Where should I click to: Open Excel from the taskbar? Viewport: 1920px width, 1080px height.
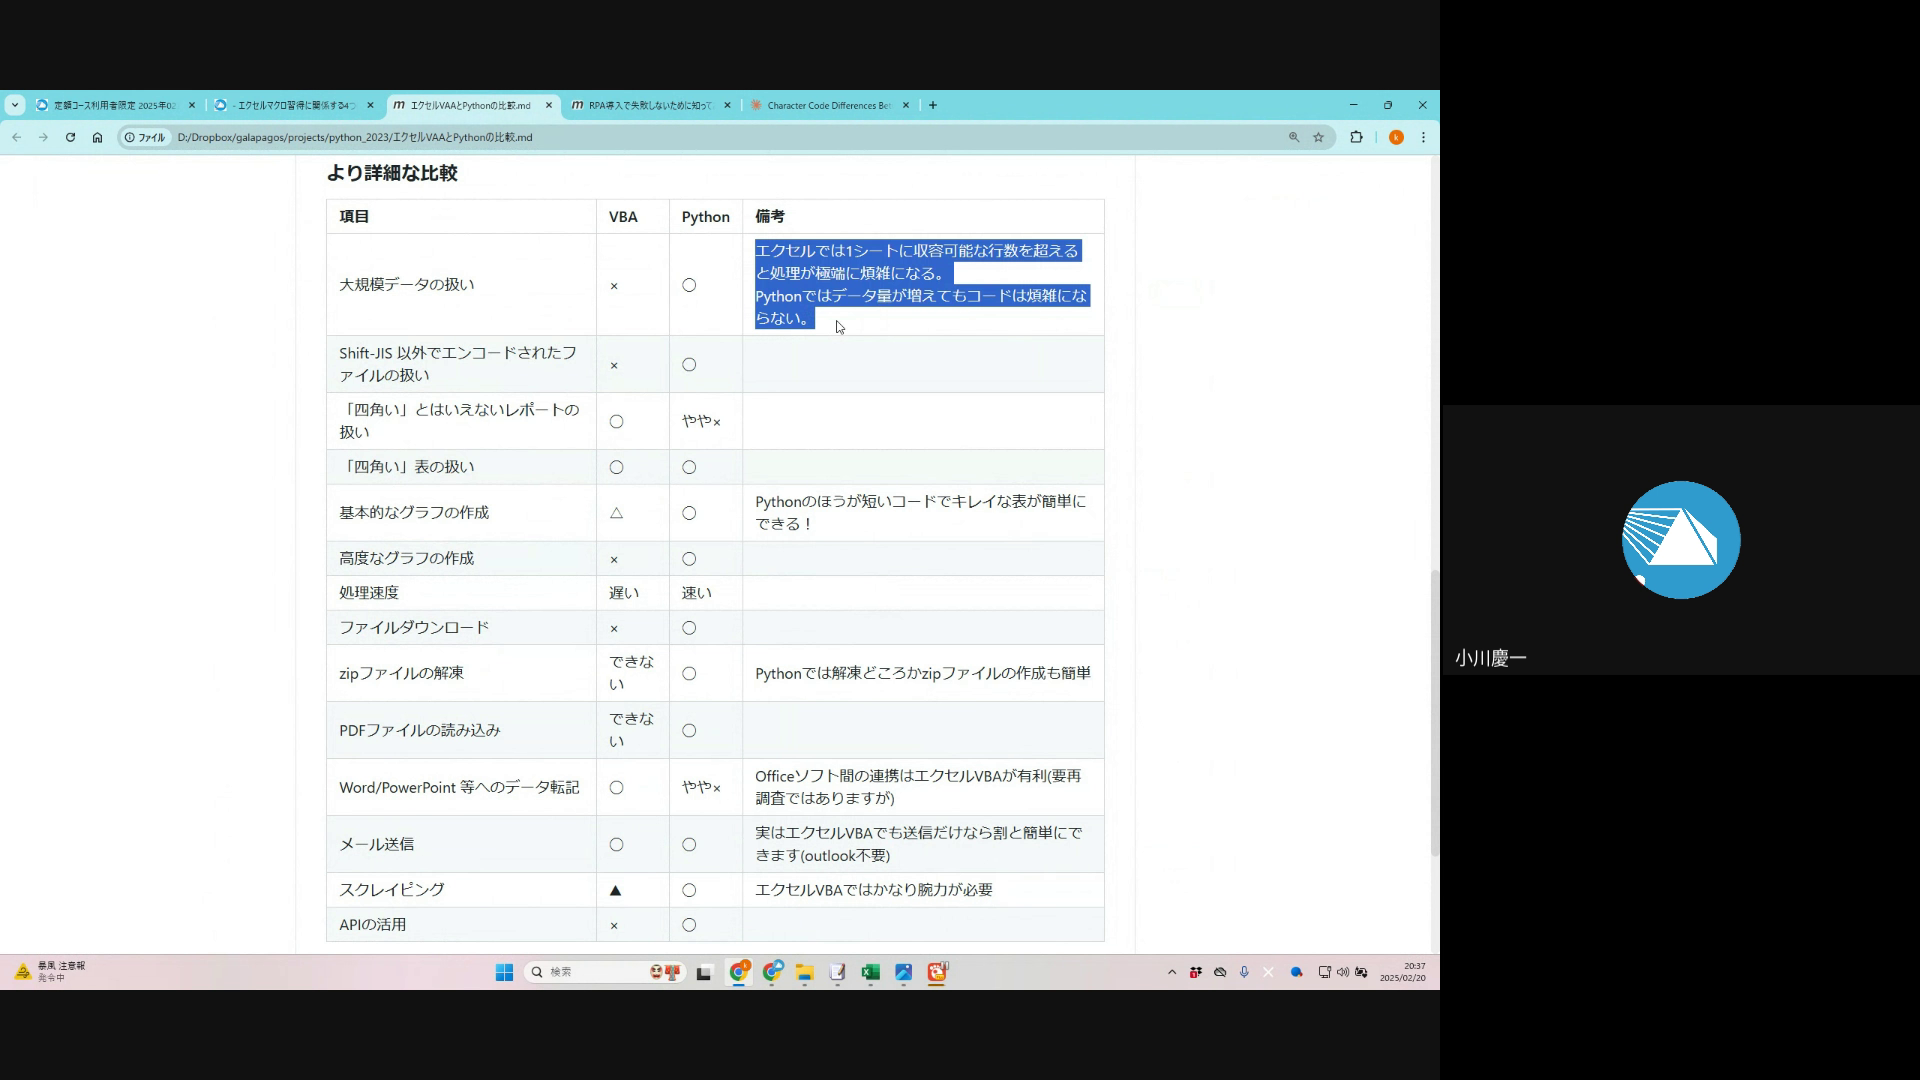point(870,972)
